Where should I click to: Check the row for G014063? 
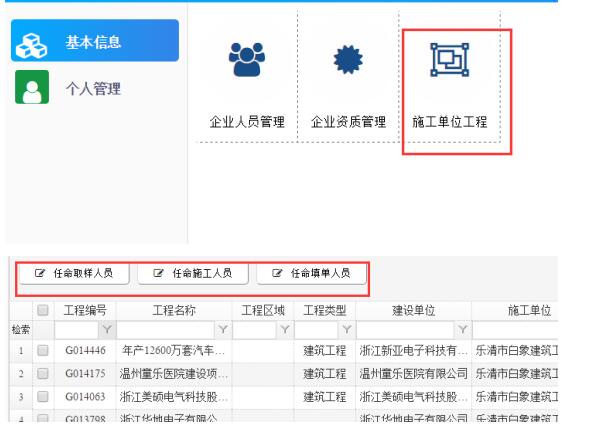tap(43, 396)
